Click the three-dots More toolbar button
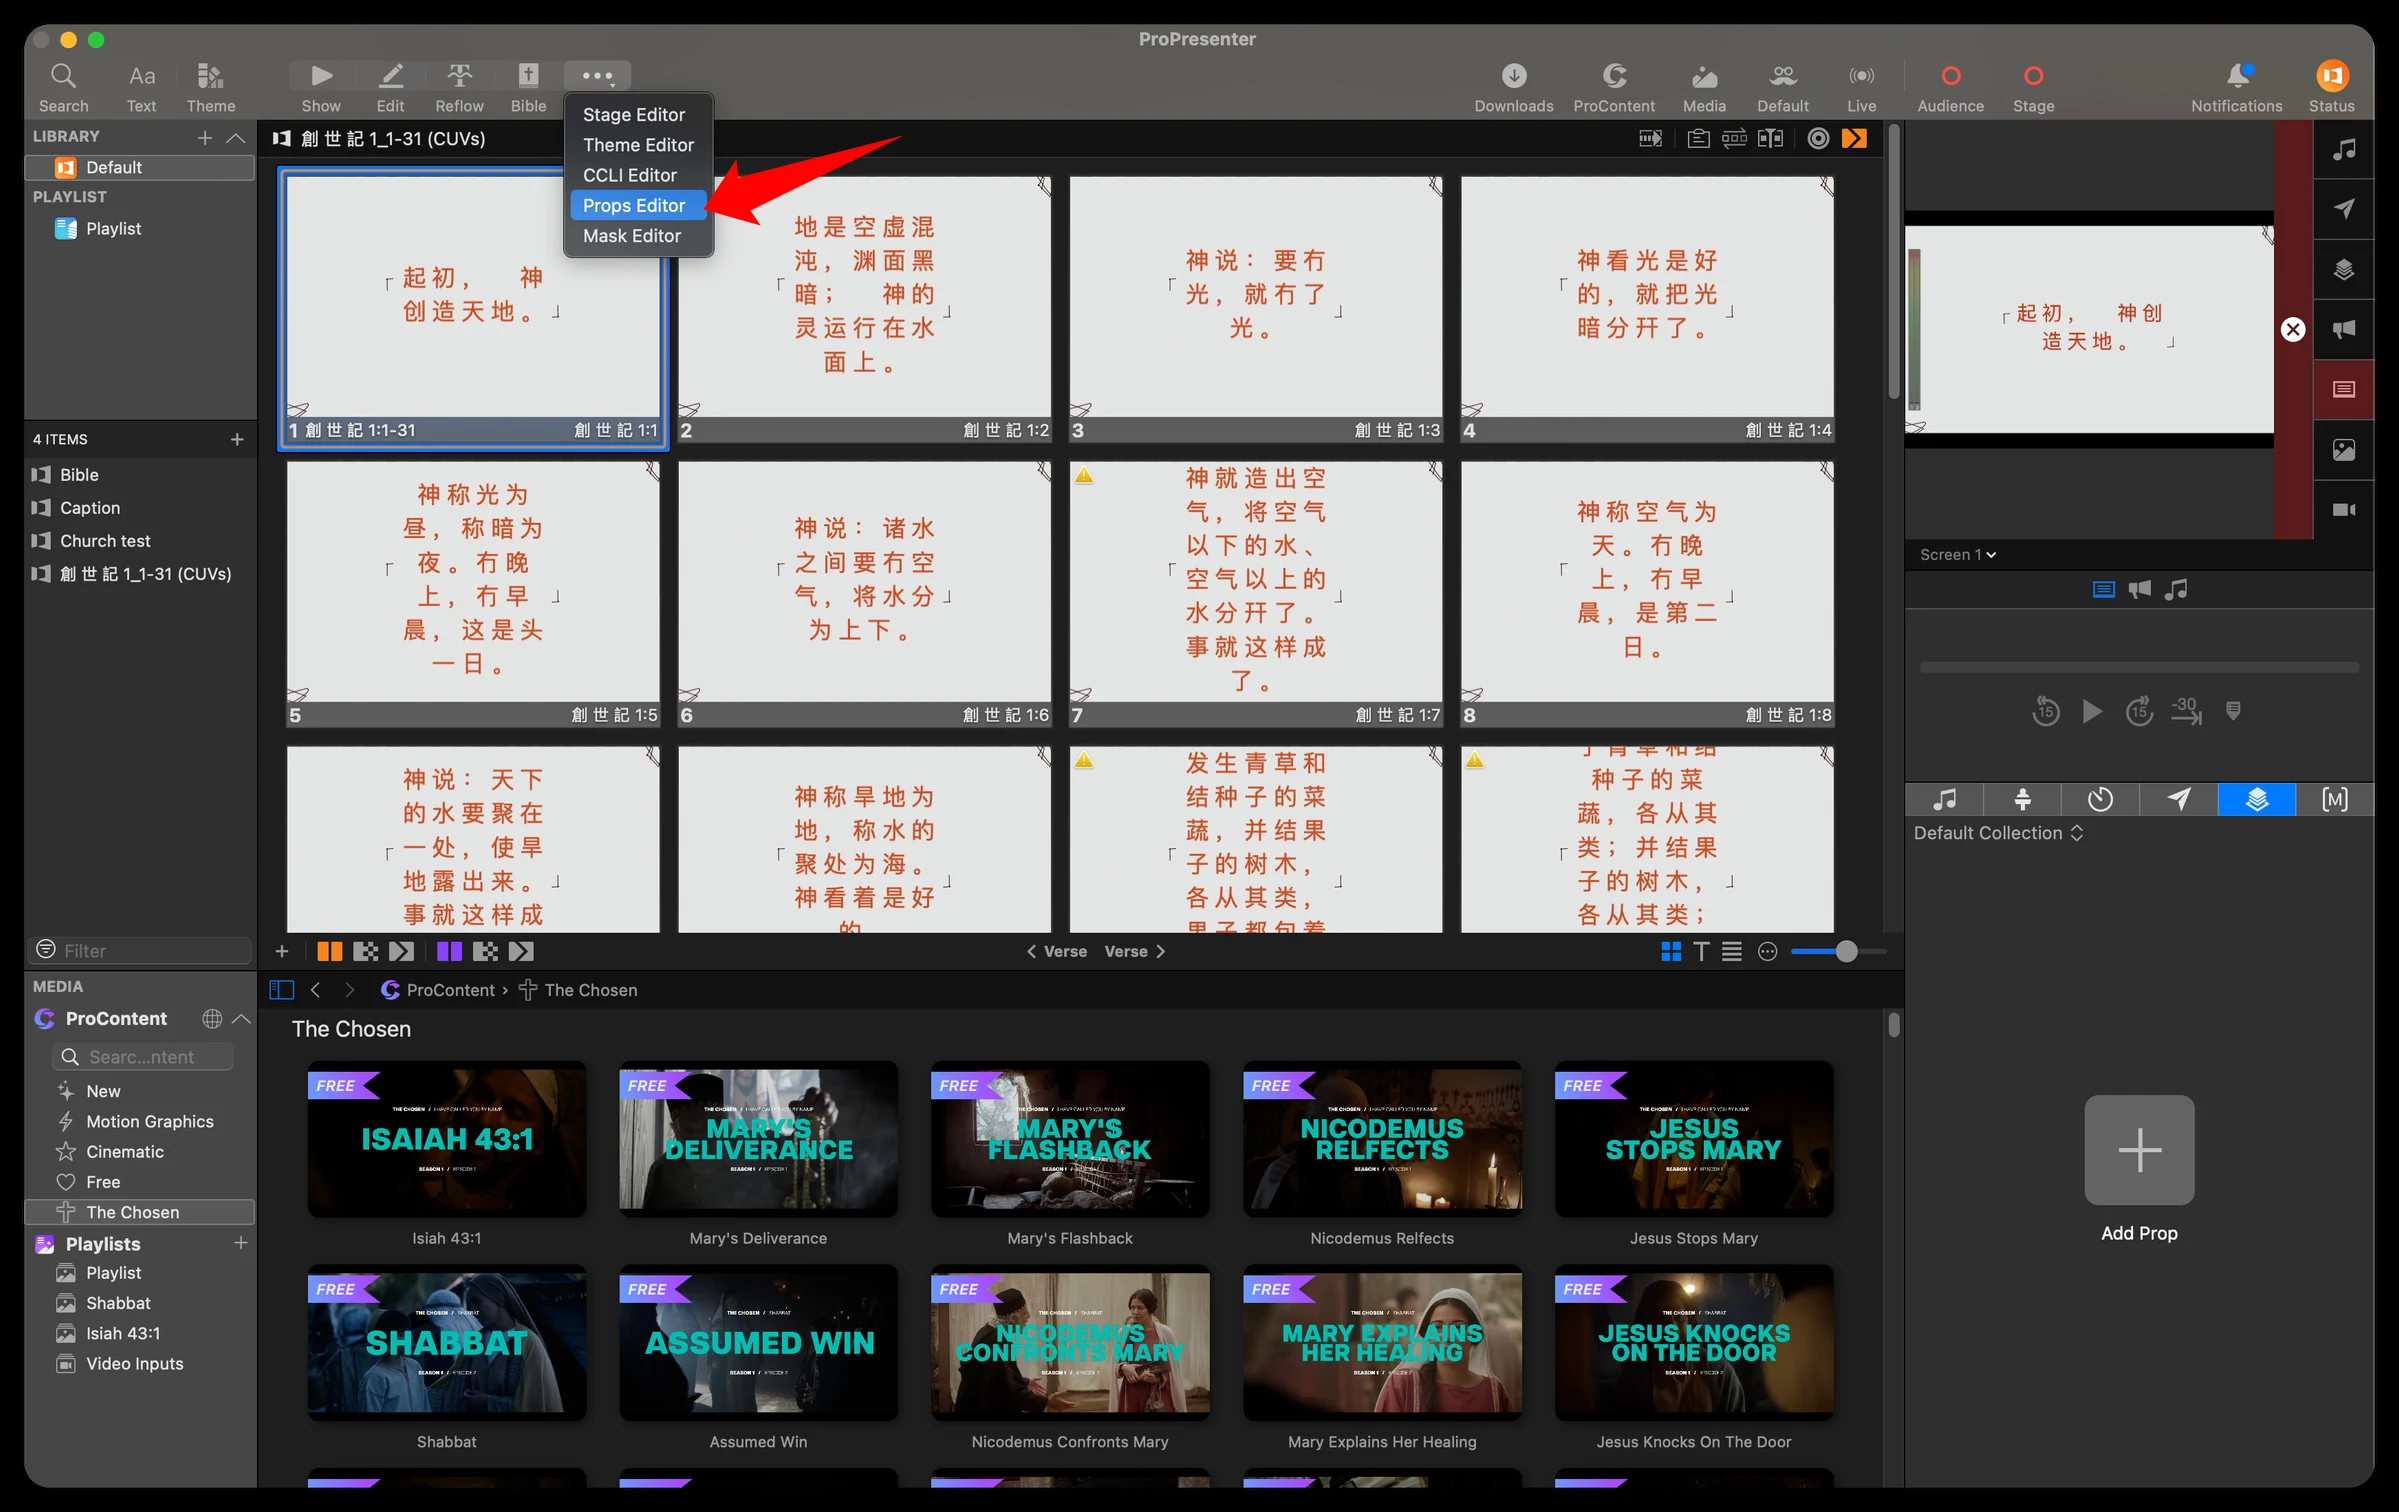This screenshot has width=2399, height=1512. (597, 76)
